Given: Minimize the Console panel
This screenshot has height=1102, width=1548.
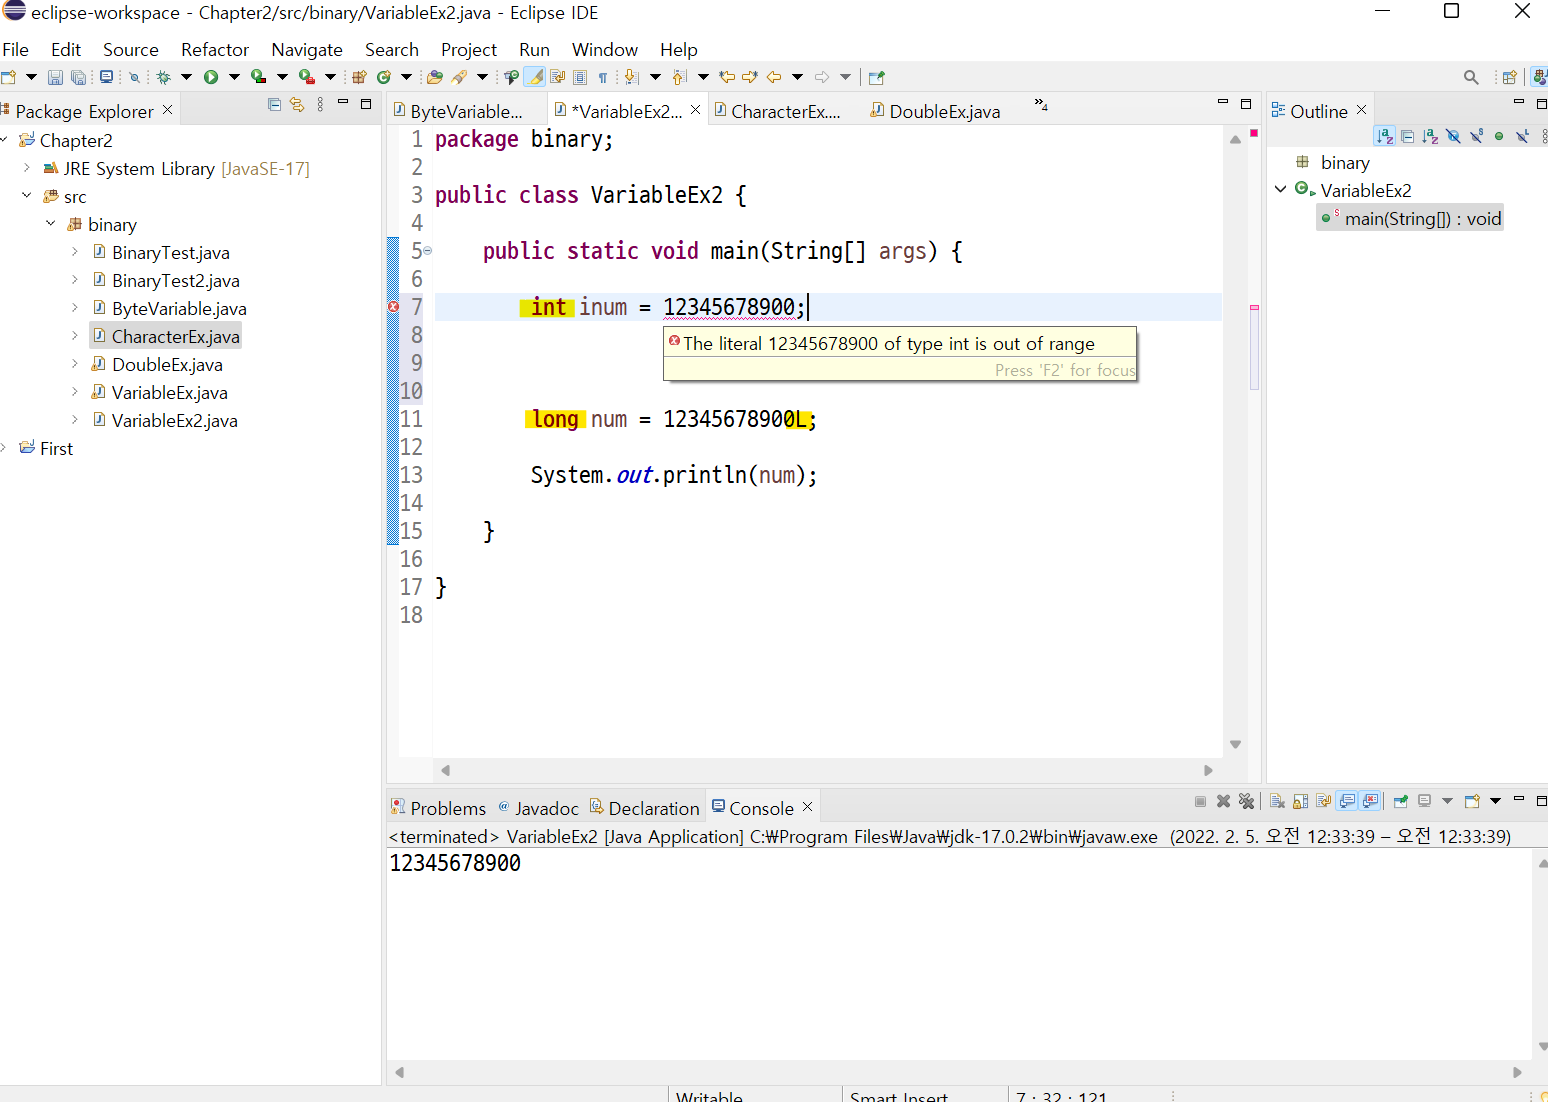Looking at the screenshot, I should [1519, 799].
